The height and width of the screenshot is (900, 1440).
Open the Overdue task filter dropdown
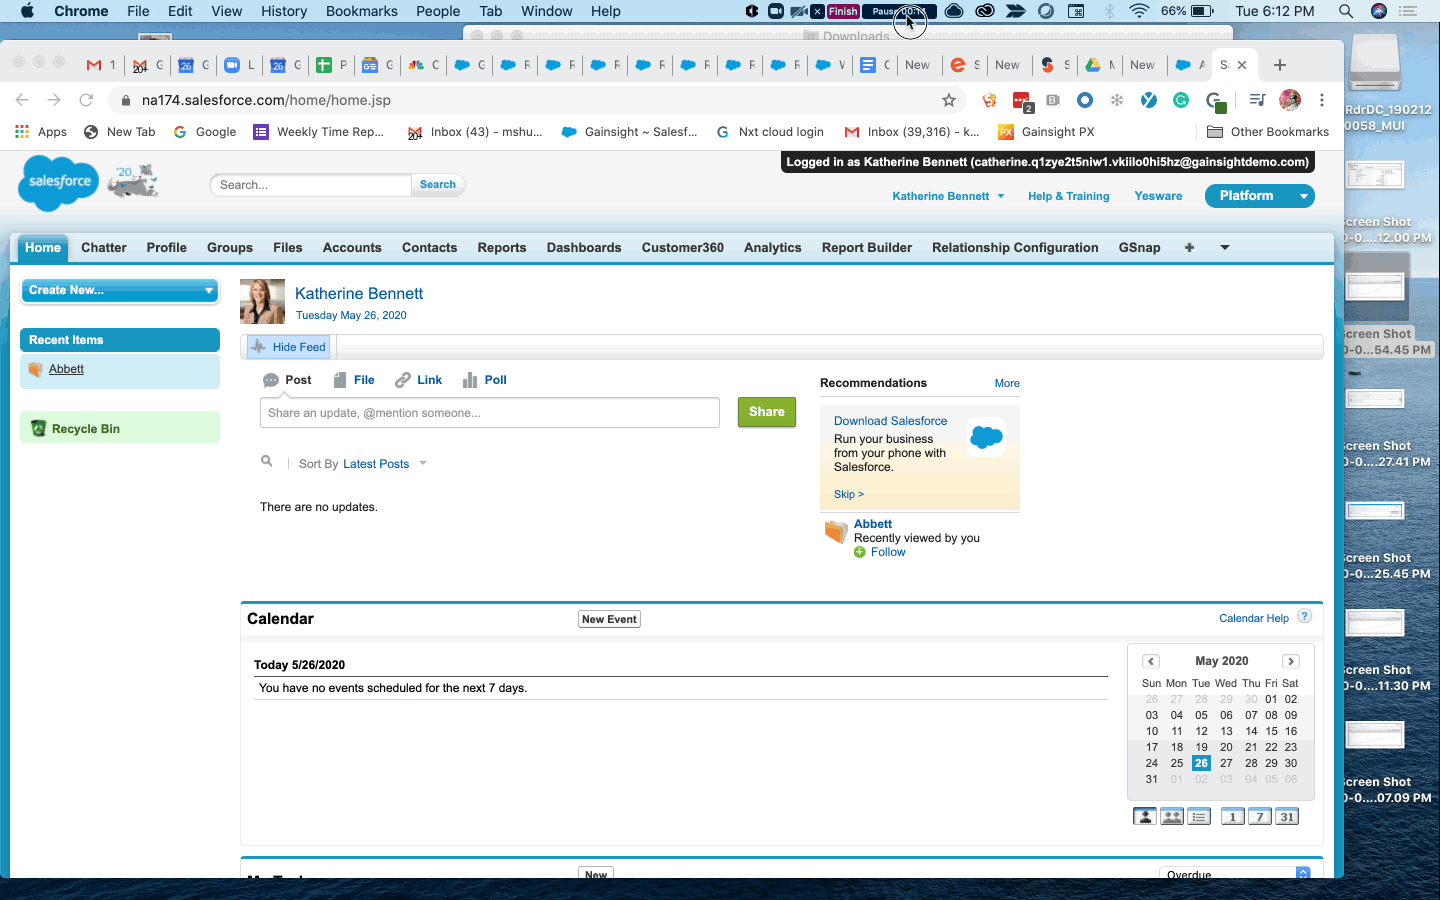(x=1234, y=873)
